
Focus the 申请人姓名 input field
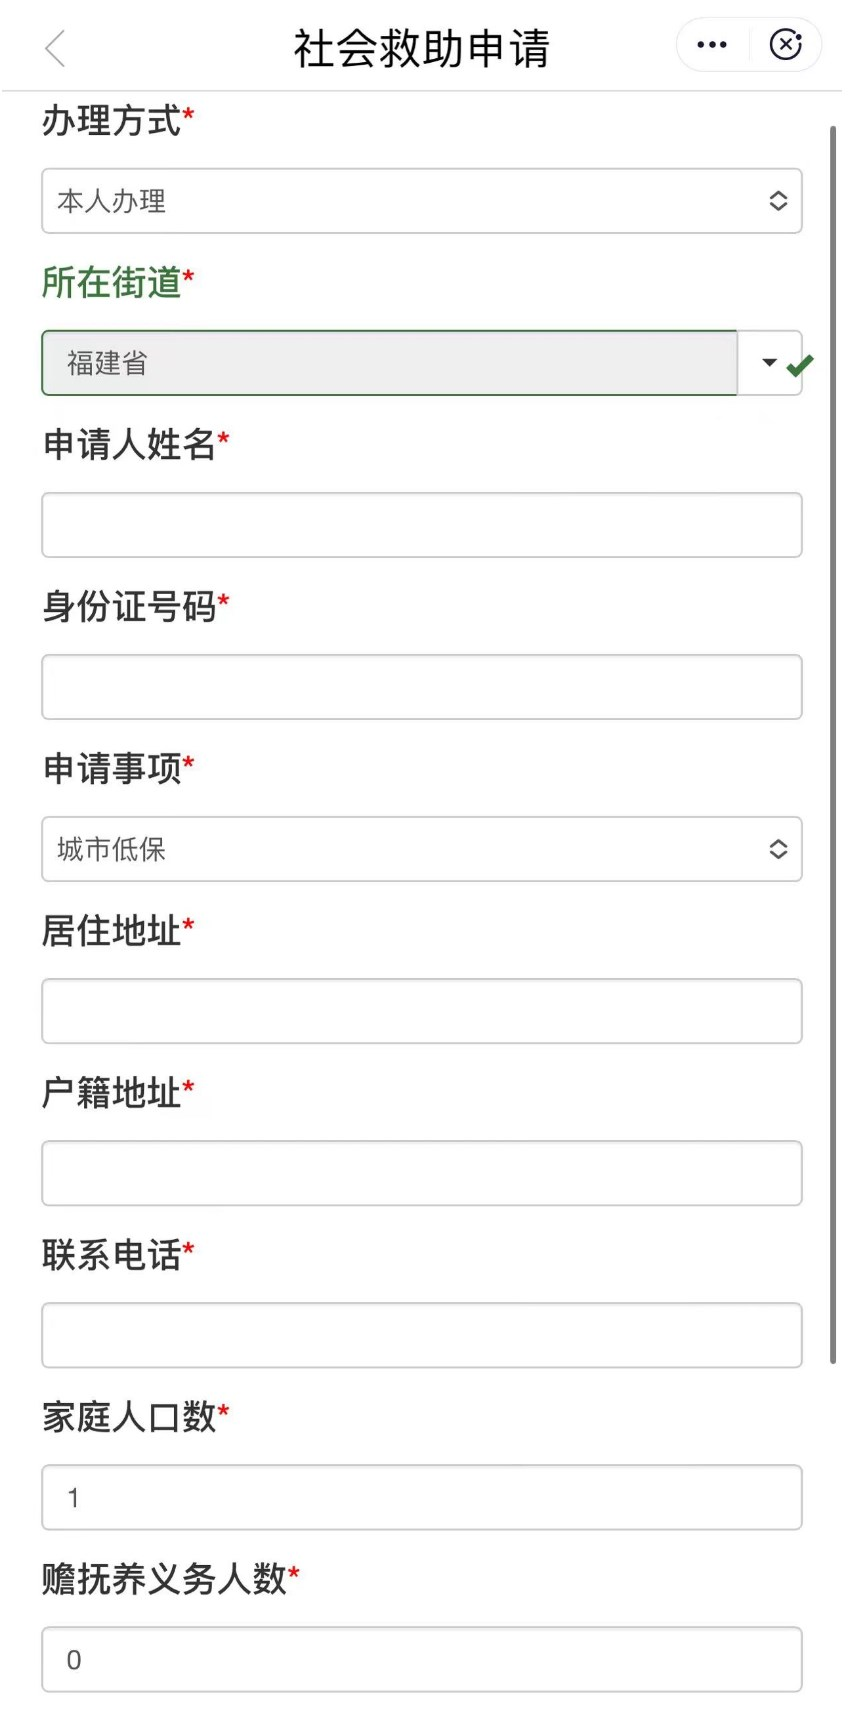421,525
